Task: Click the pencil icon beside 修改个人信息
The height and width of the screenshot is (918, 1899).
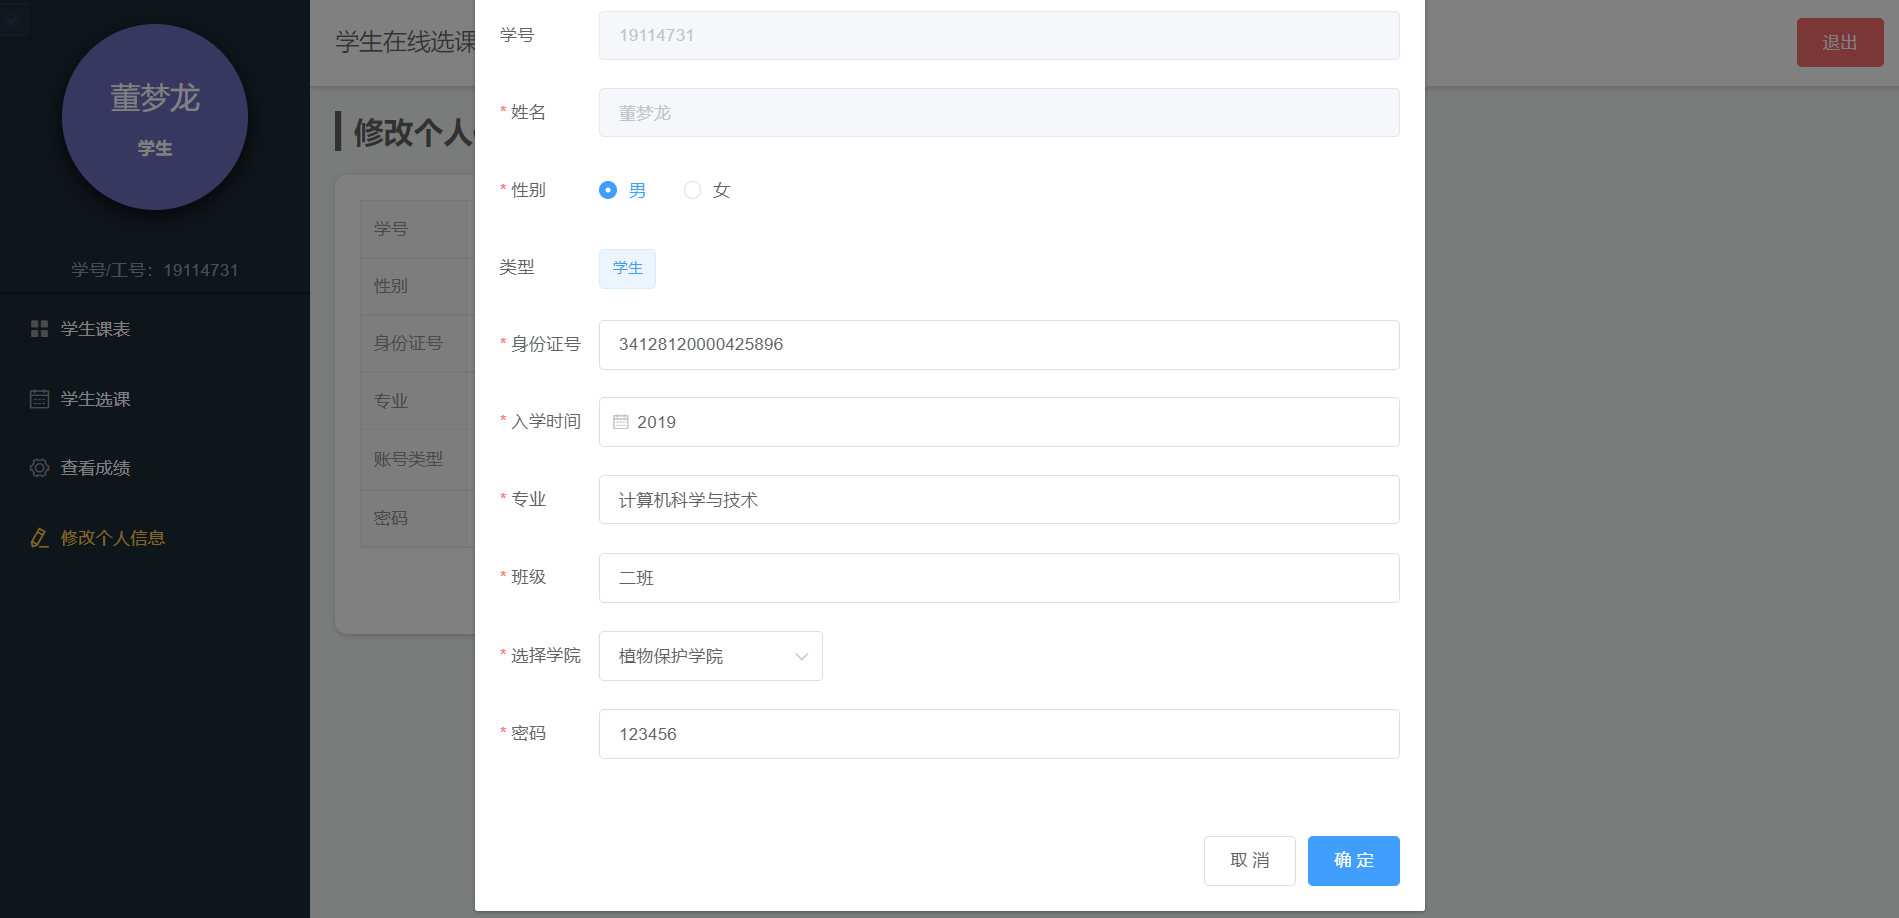Action: click(39, 538)
